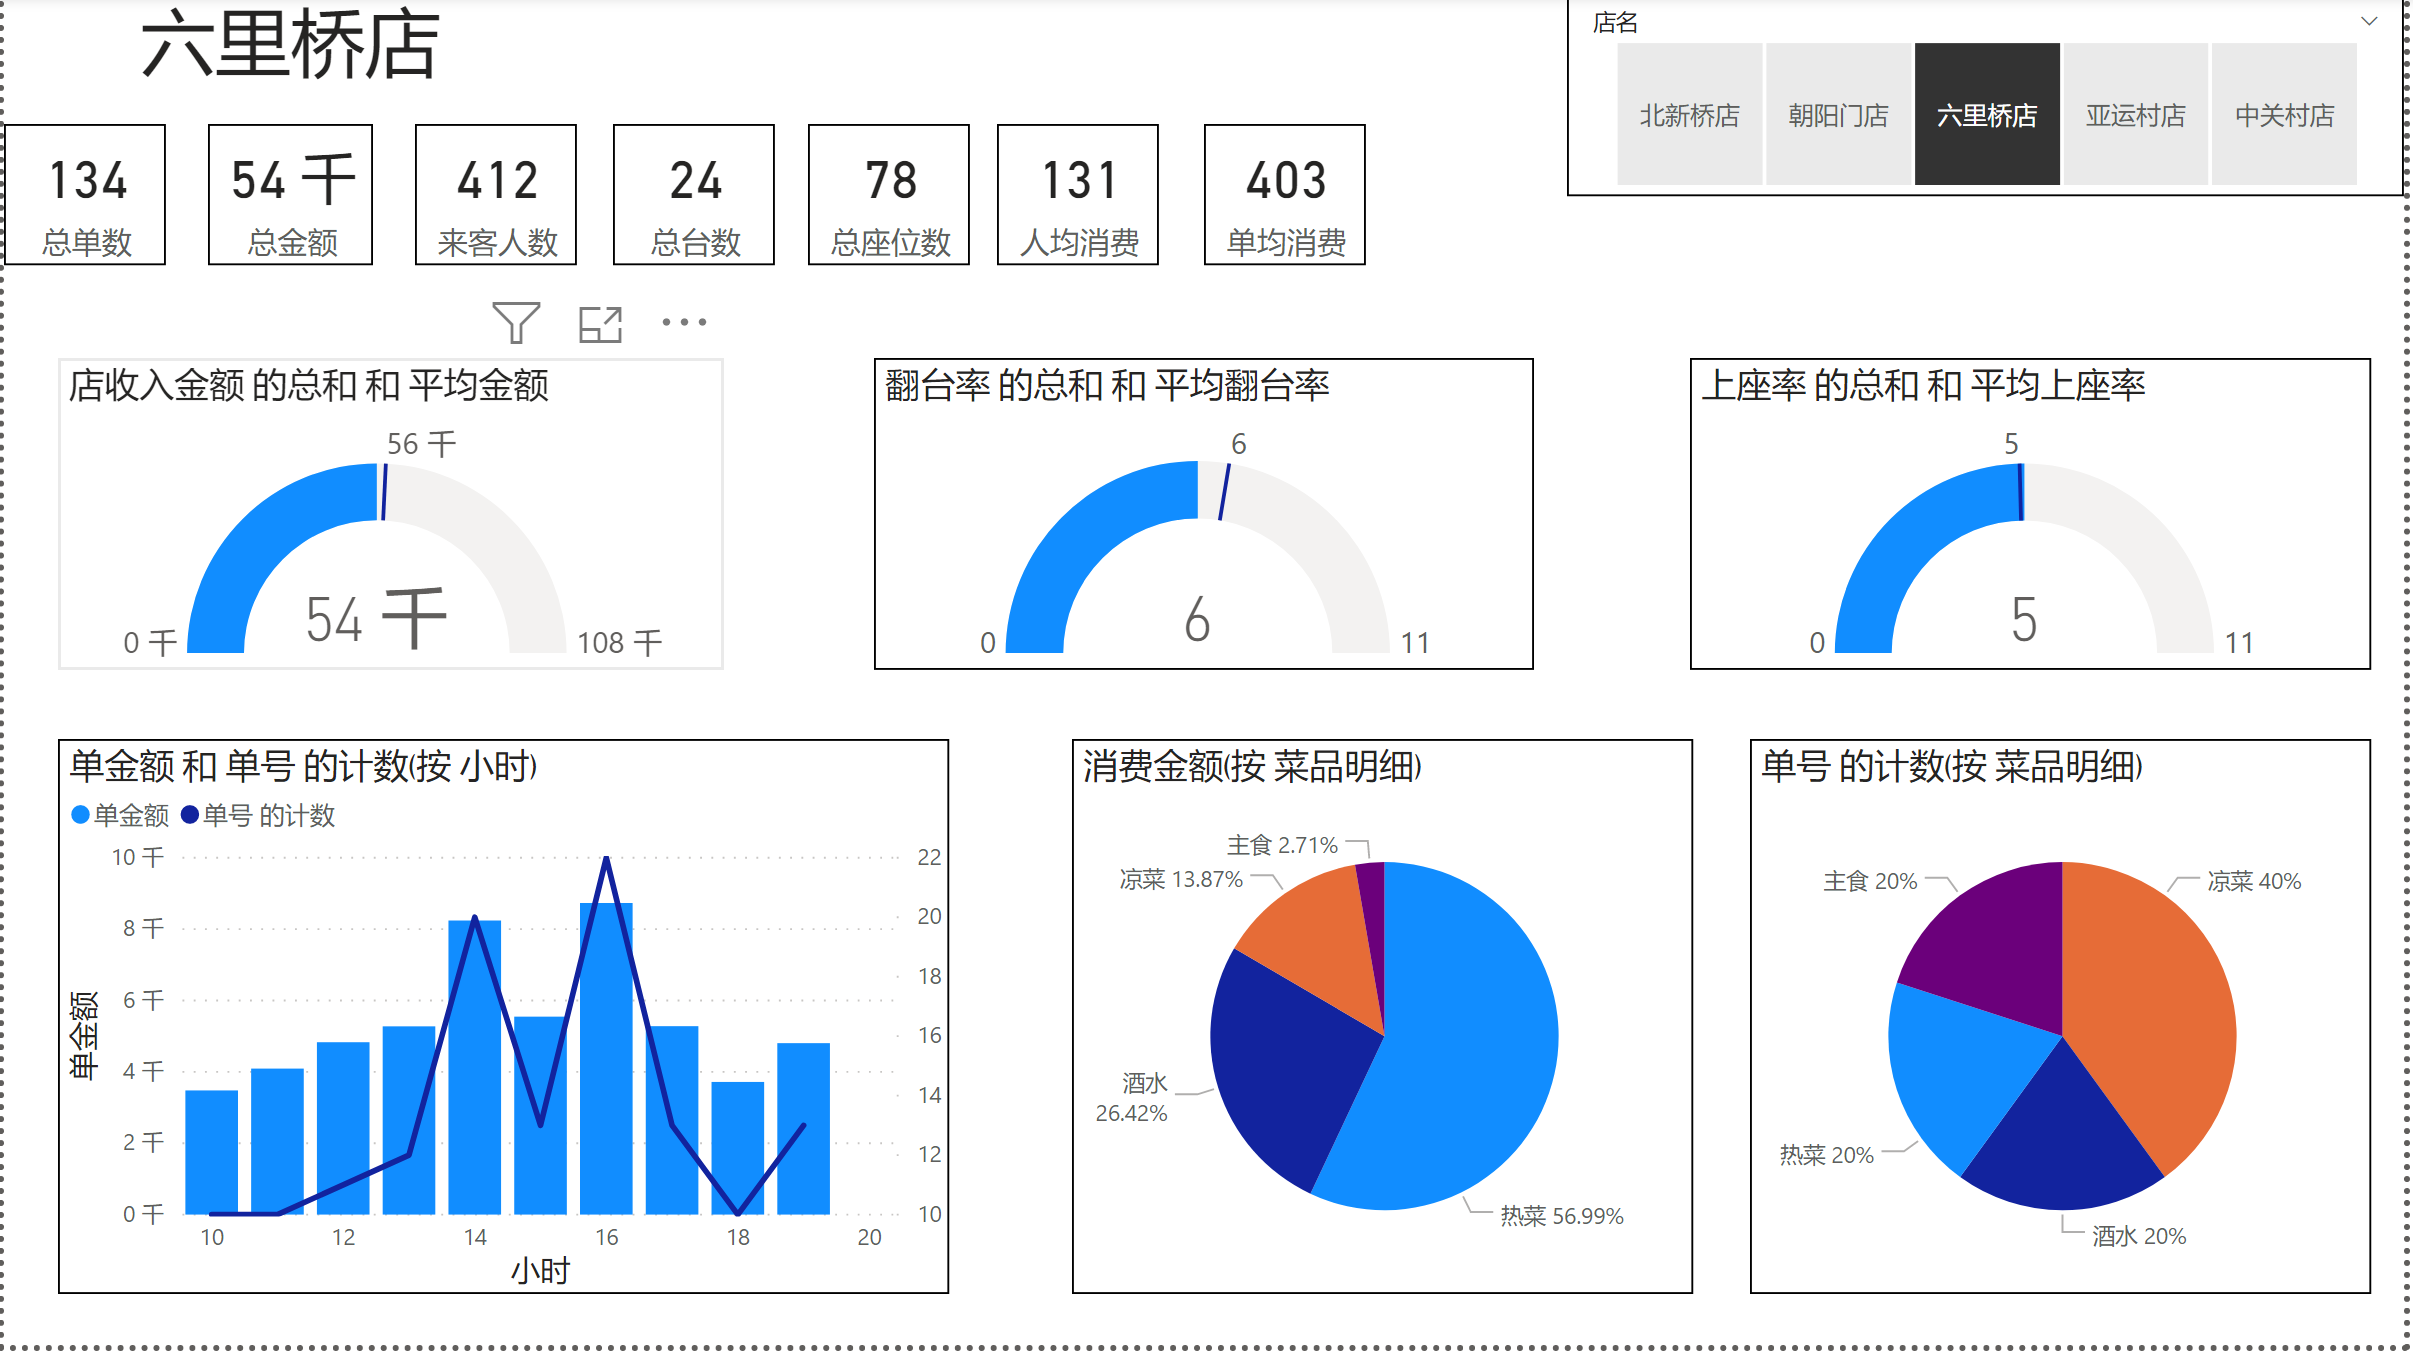This screenshot has height=1353, width=2413.
Task: Click the 总金额 card showing 54 千
Action: pos(291,195)
